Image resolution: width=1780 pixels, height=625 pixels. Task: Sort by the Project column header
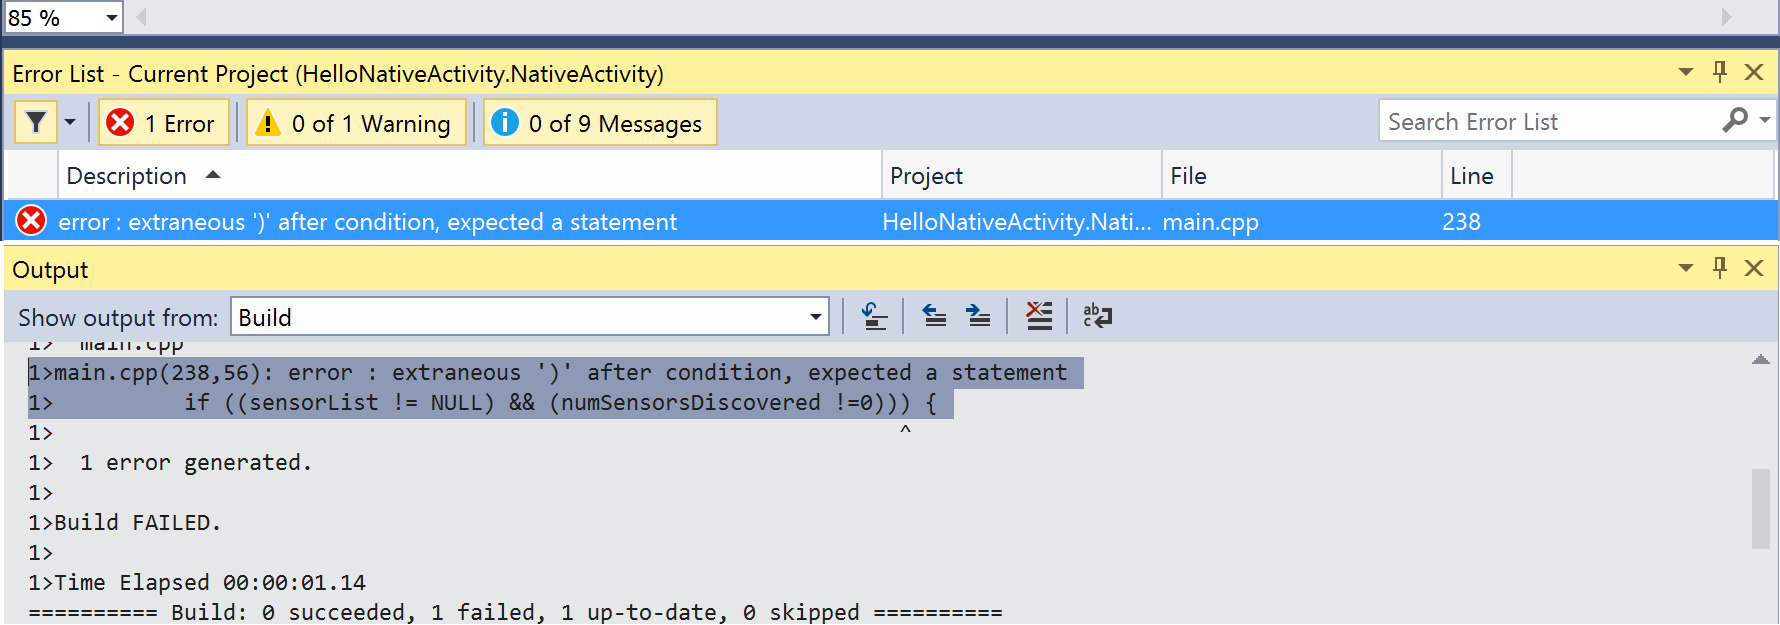[x=926, y=176]
